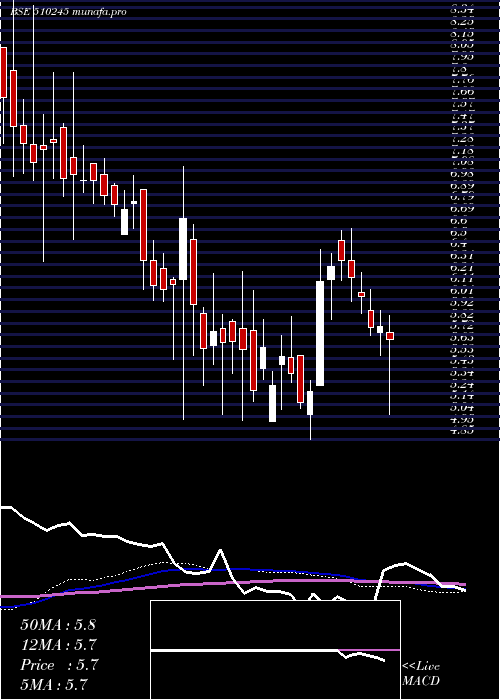This screenshot has height=700, width=500.
Task: Click the 5.92 price axis label
Action: (x=462, y=303)
